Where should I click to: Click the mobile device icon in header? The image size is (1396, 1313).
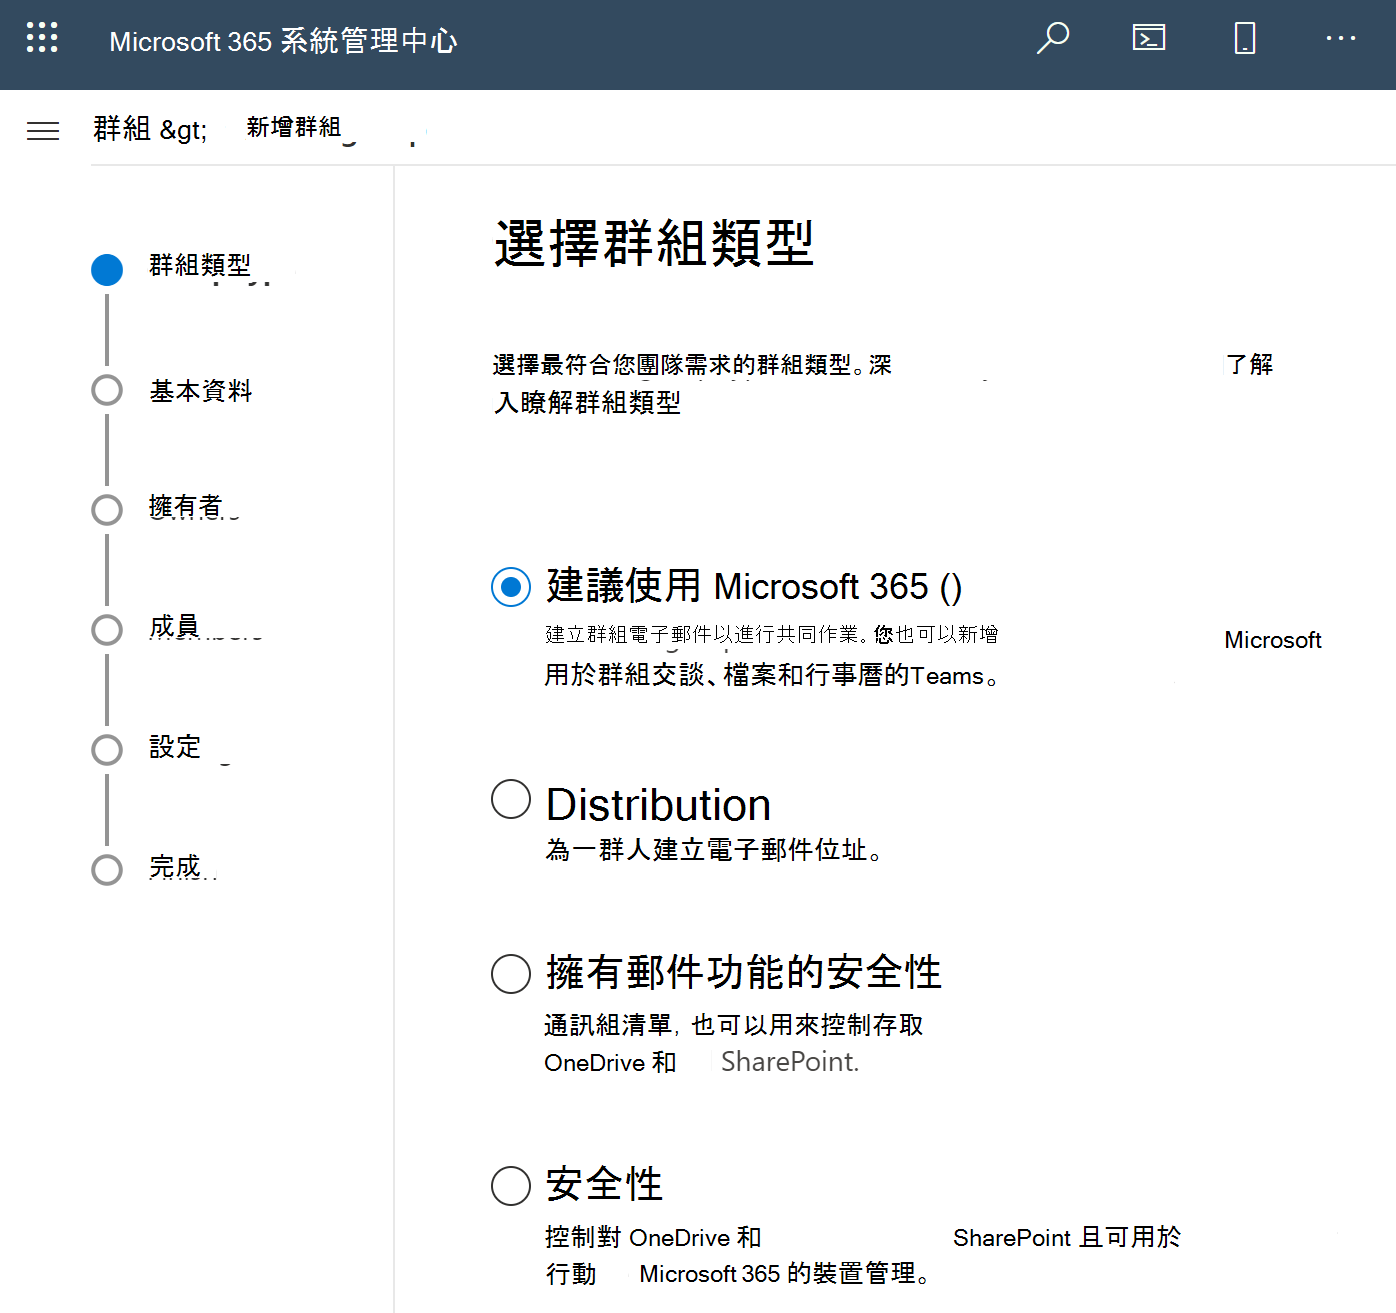click(1245, 38)
